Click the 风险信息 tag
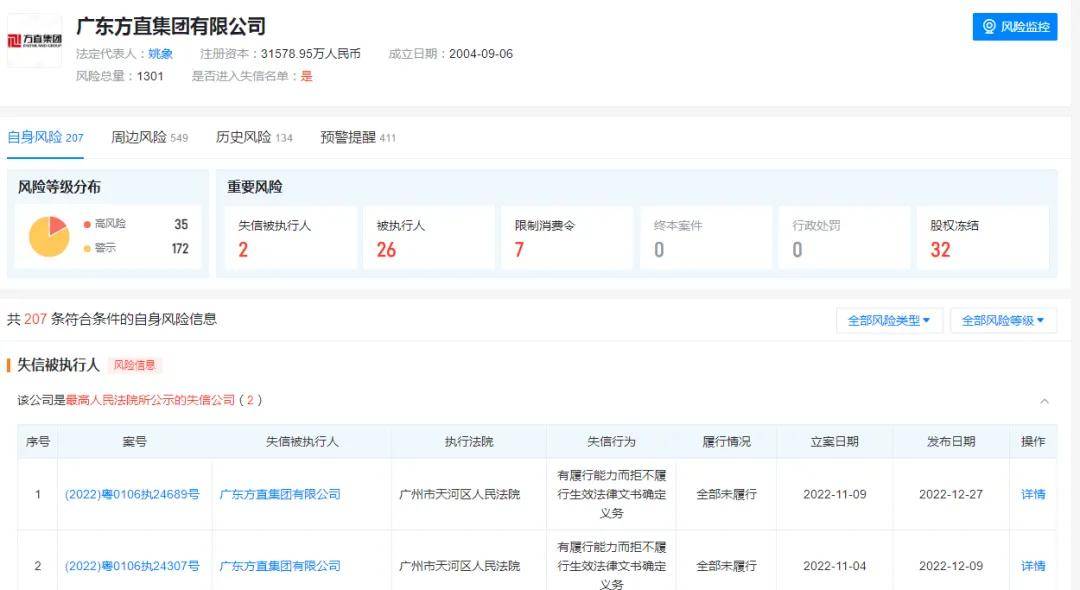 click(x=134, y=365)
